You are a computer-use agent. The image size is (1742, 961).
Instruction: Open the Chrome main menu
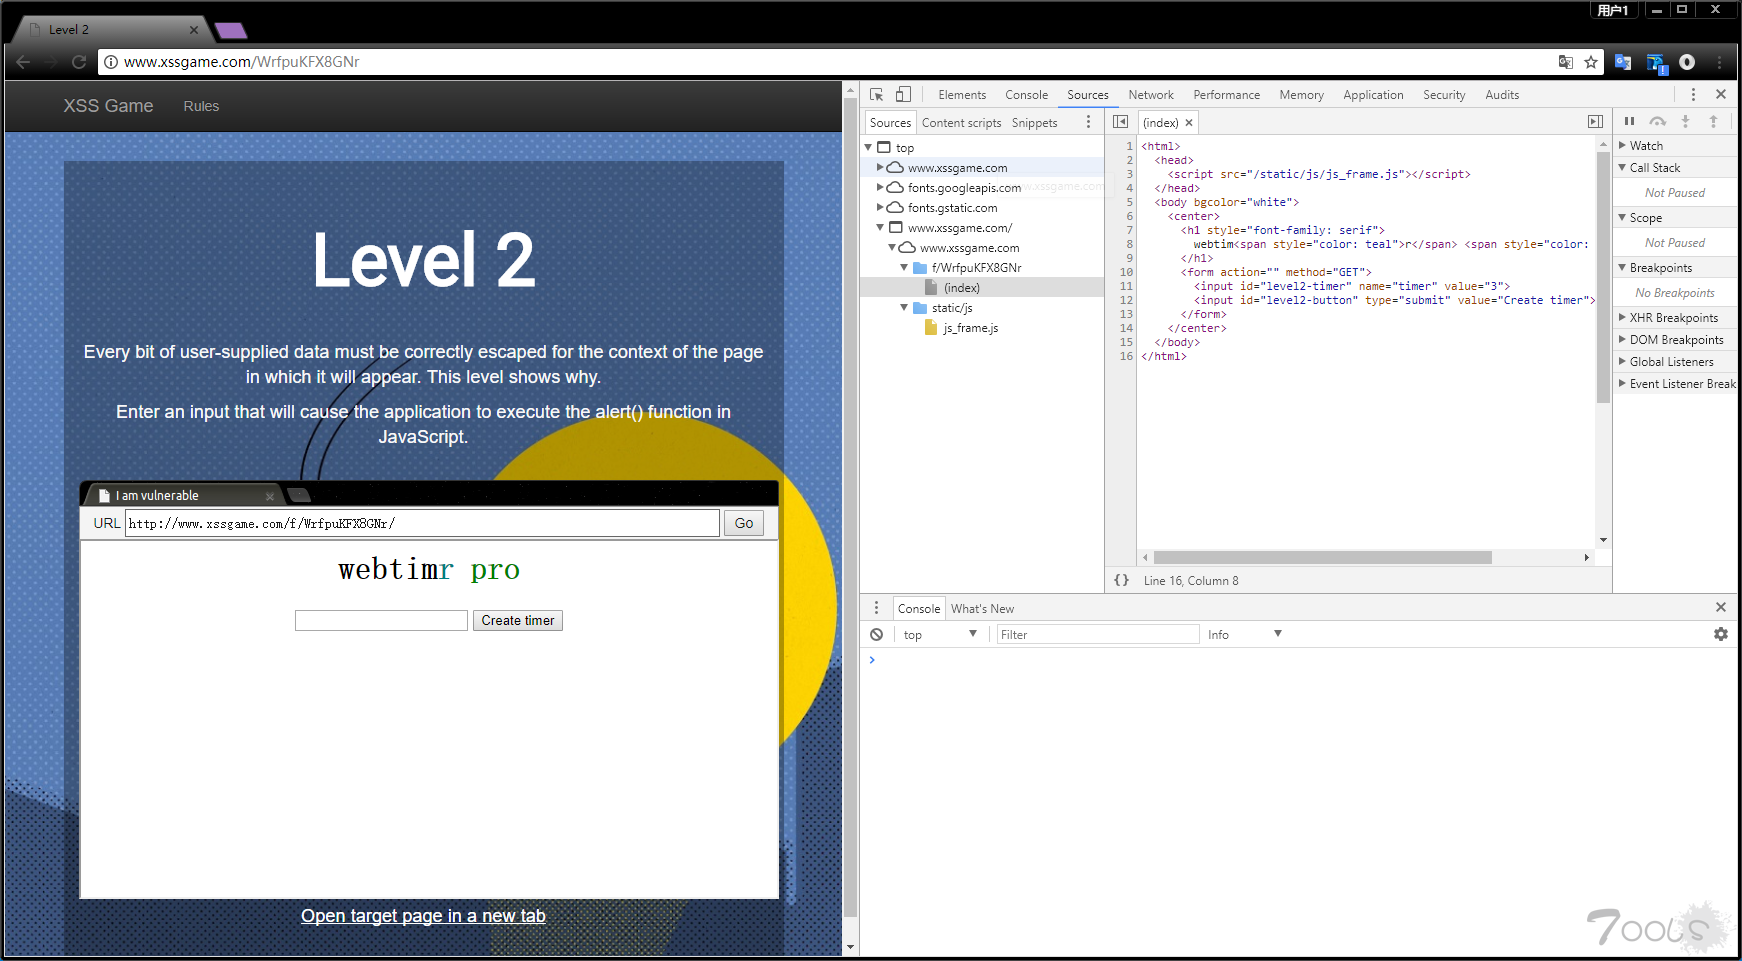click(x=1720, y=62)
